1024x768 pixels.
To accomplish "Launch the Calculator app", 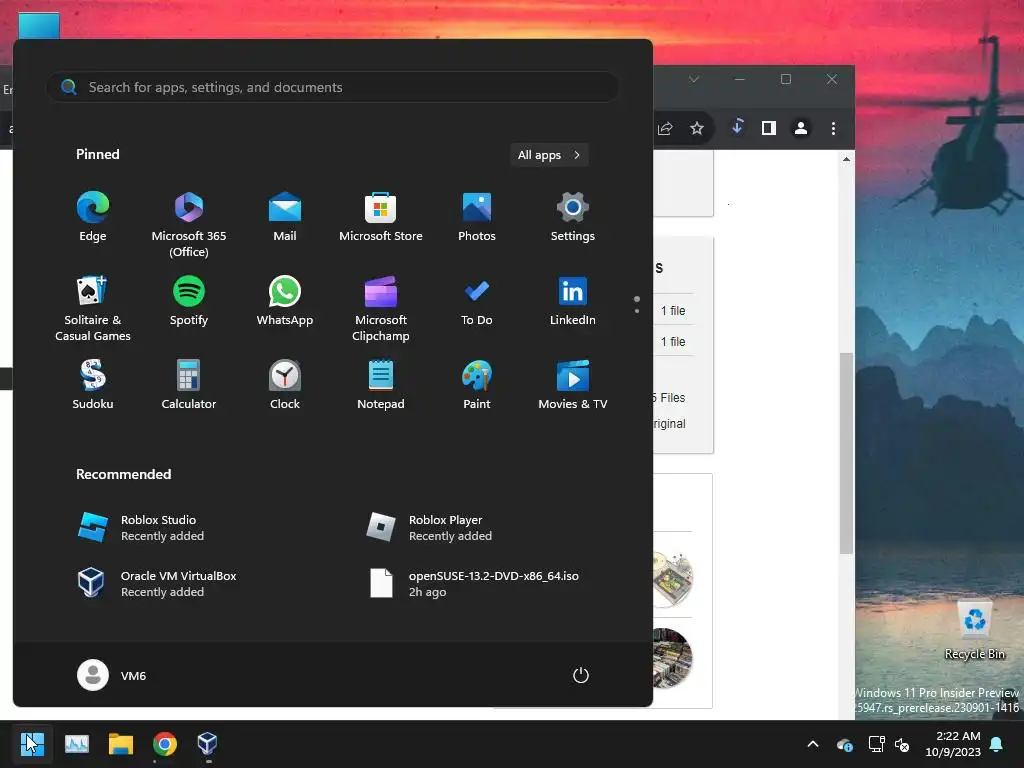I will [x=189, y=385].
